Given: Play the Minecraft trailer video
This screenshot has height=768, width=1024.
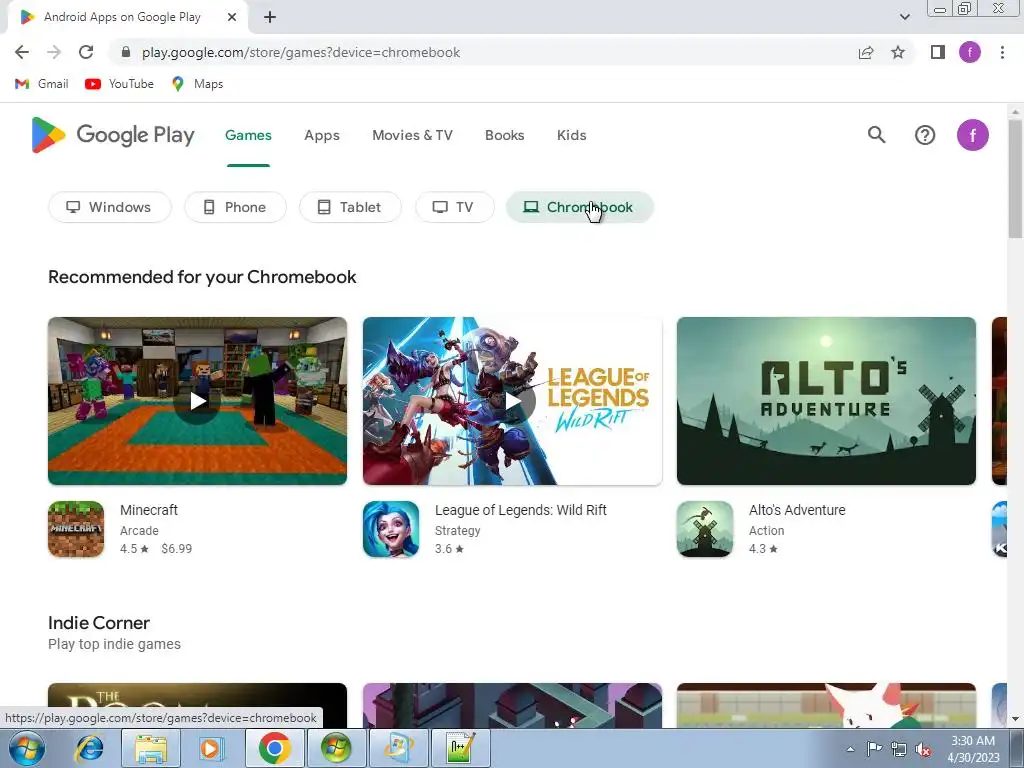Looking at the screenshot, I should tap(197, 401).
